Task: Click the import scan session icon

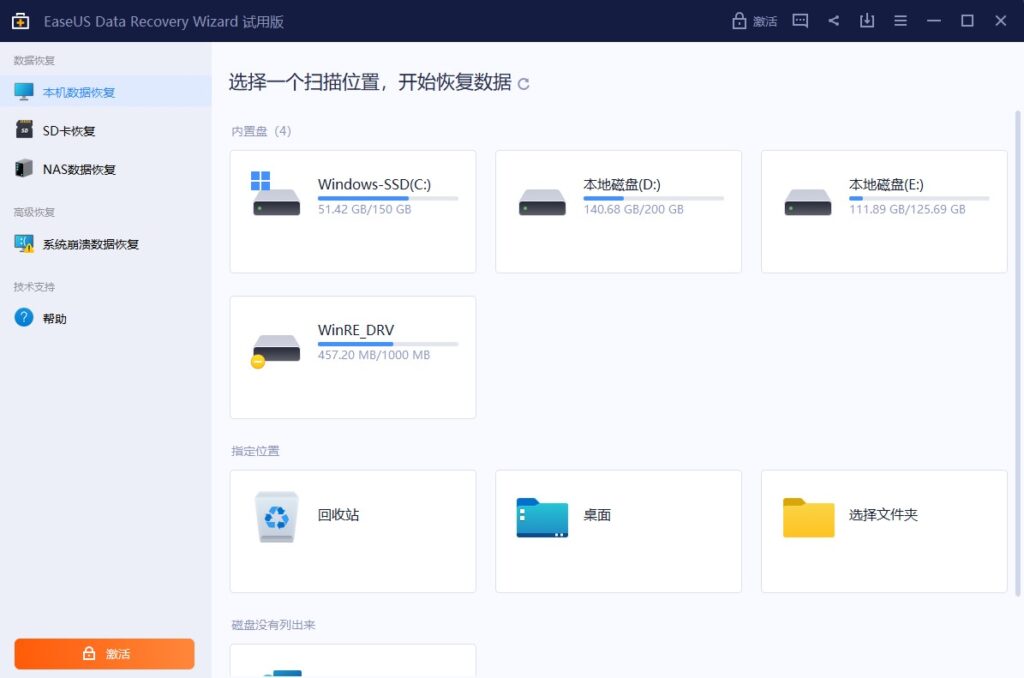Action: click(867, 21)
